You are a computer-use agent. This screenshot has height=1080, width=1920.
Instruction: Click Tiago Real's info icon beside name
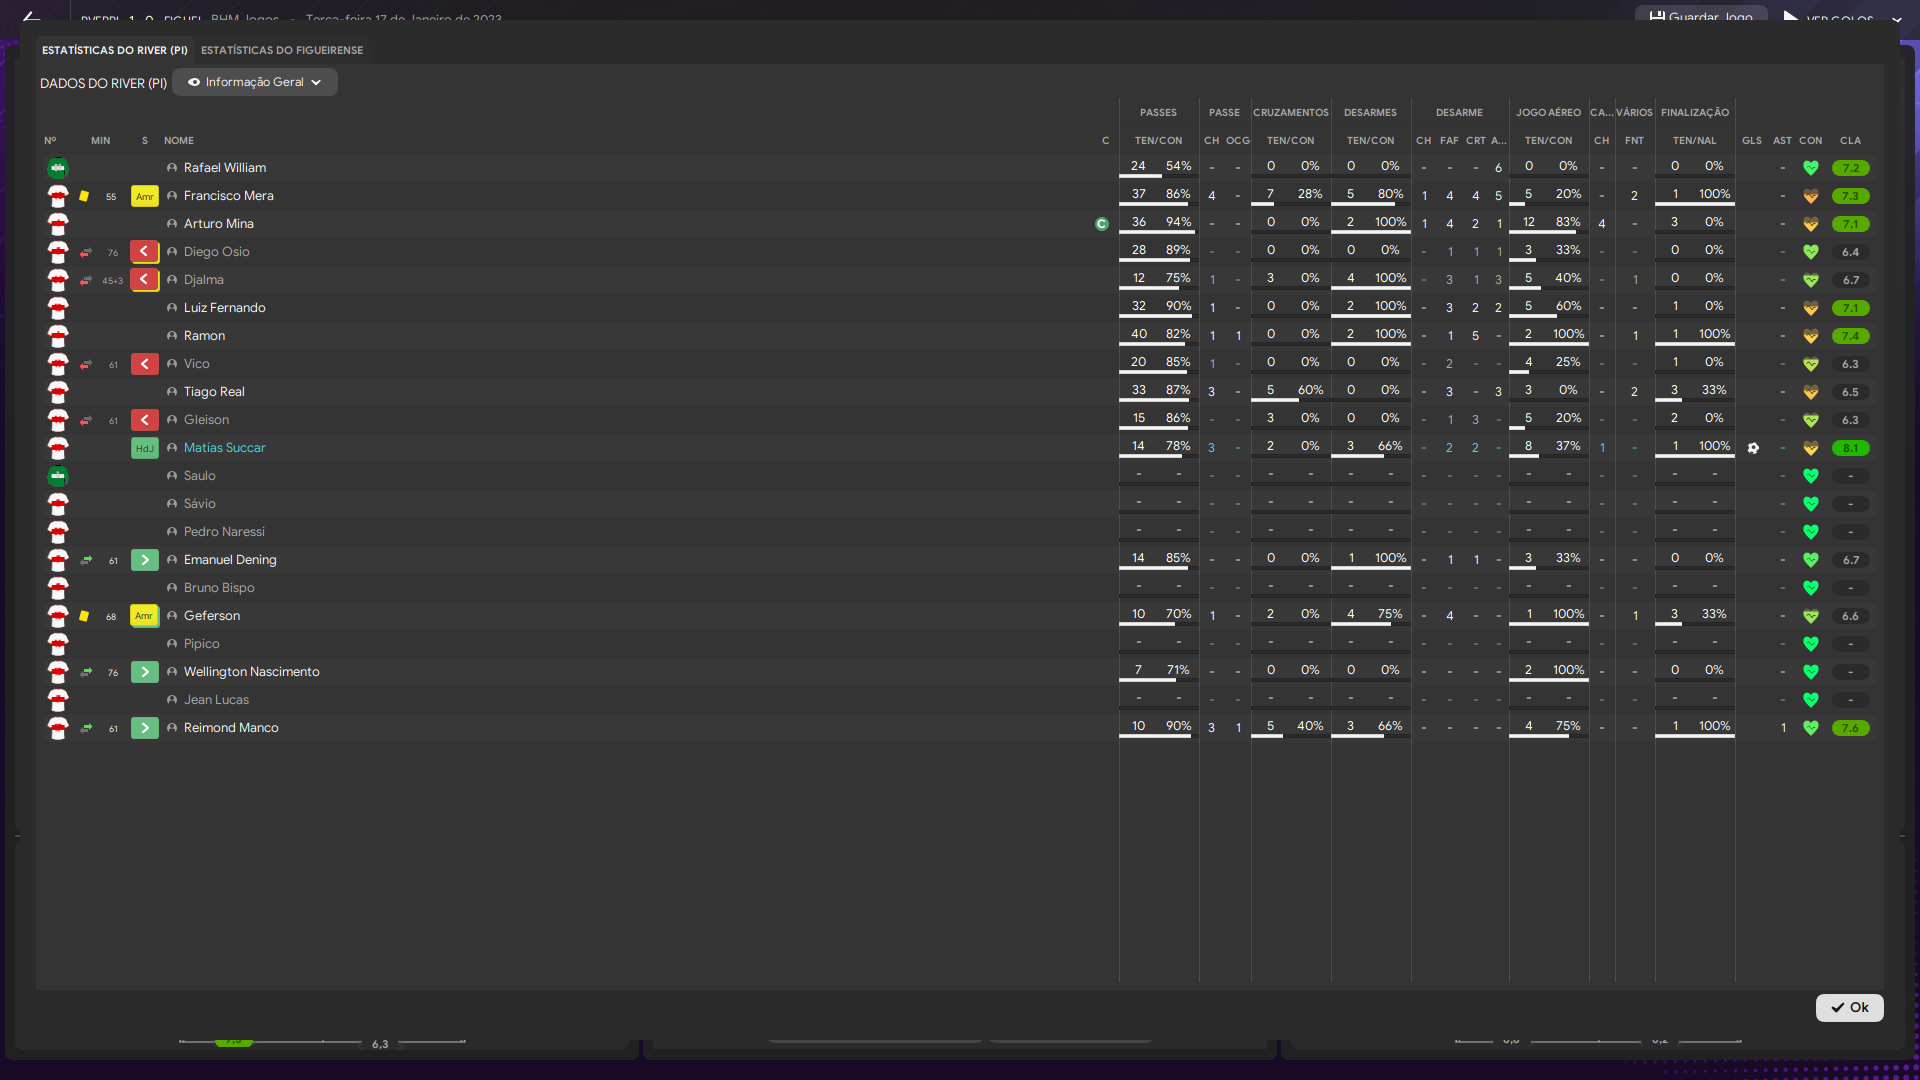172,392
